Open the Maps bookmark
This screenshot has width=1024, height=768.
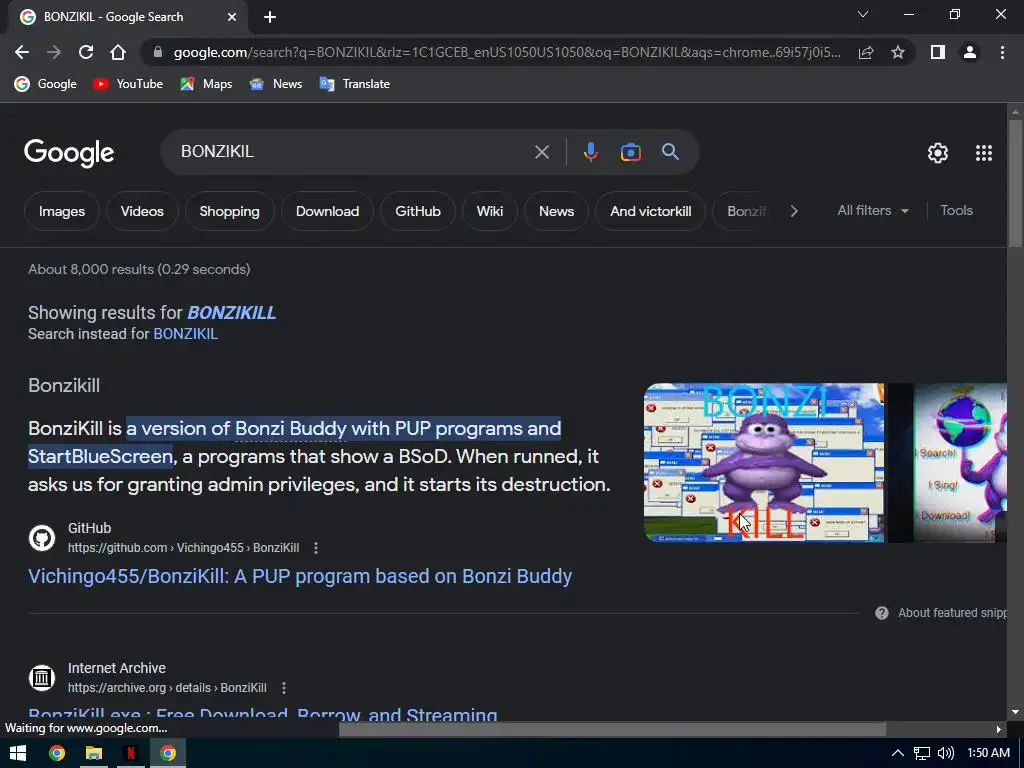click(x=206, y=84)
